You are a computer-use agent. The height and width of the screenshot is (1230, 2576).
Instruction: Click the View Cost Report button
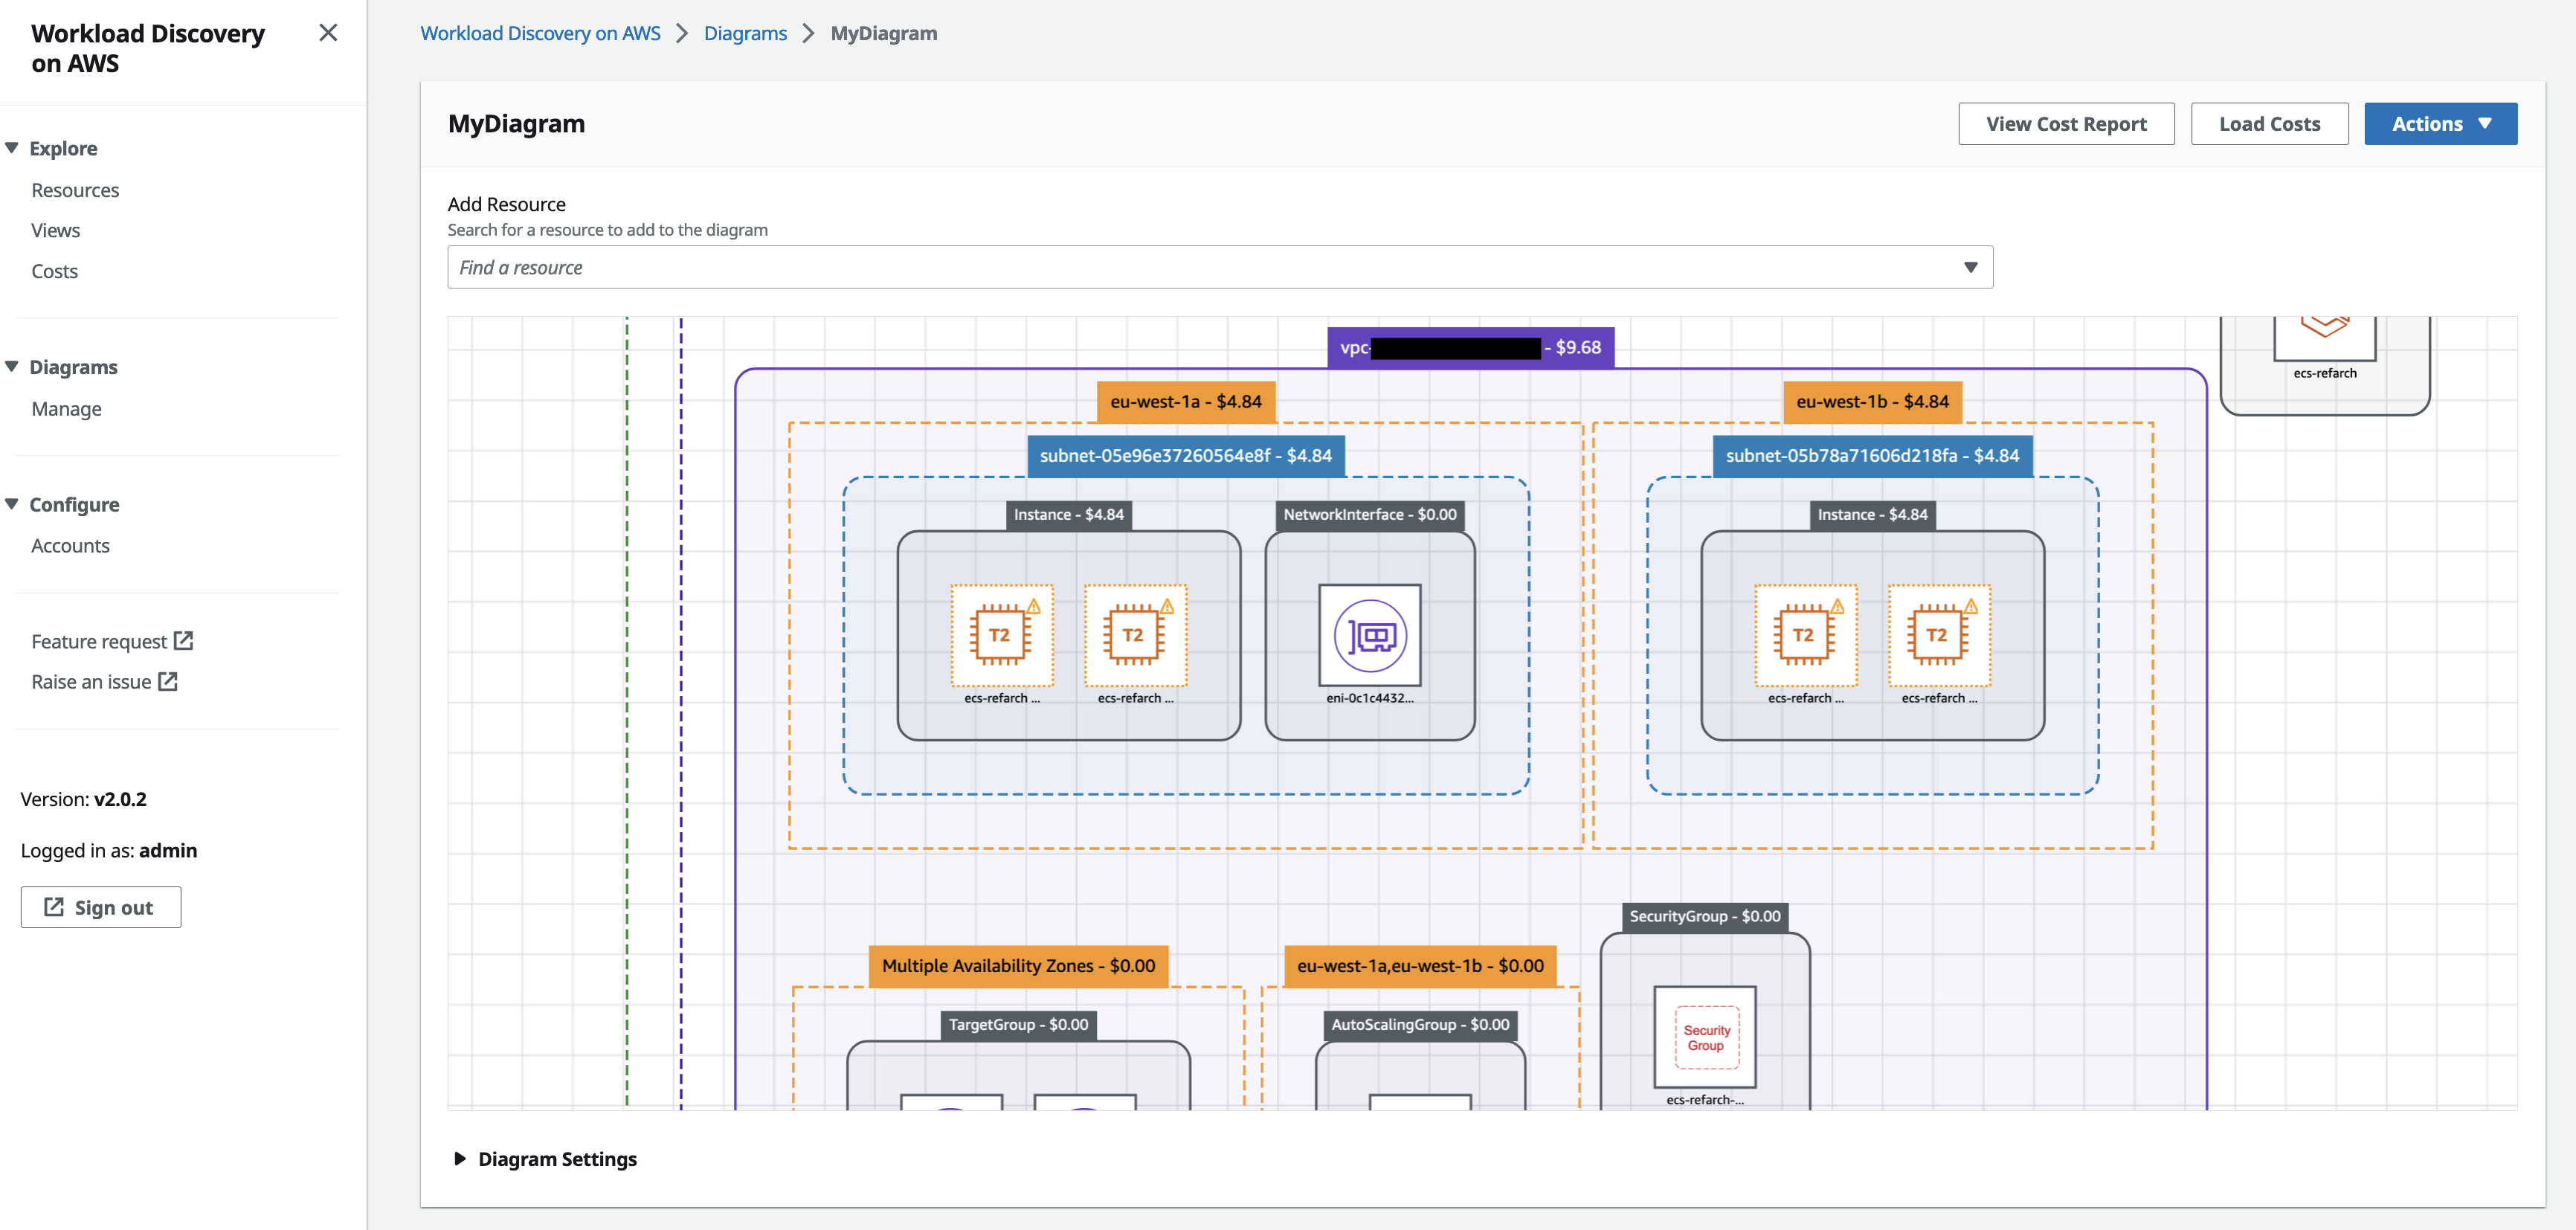[x=2067, y=121]
